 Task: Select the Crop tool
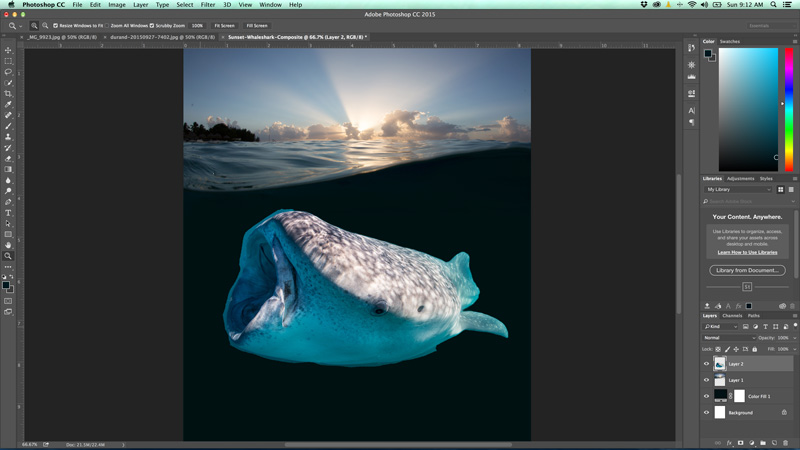point(8,94)
